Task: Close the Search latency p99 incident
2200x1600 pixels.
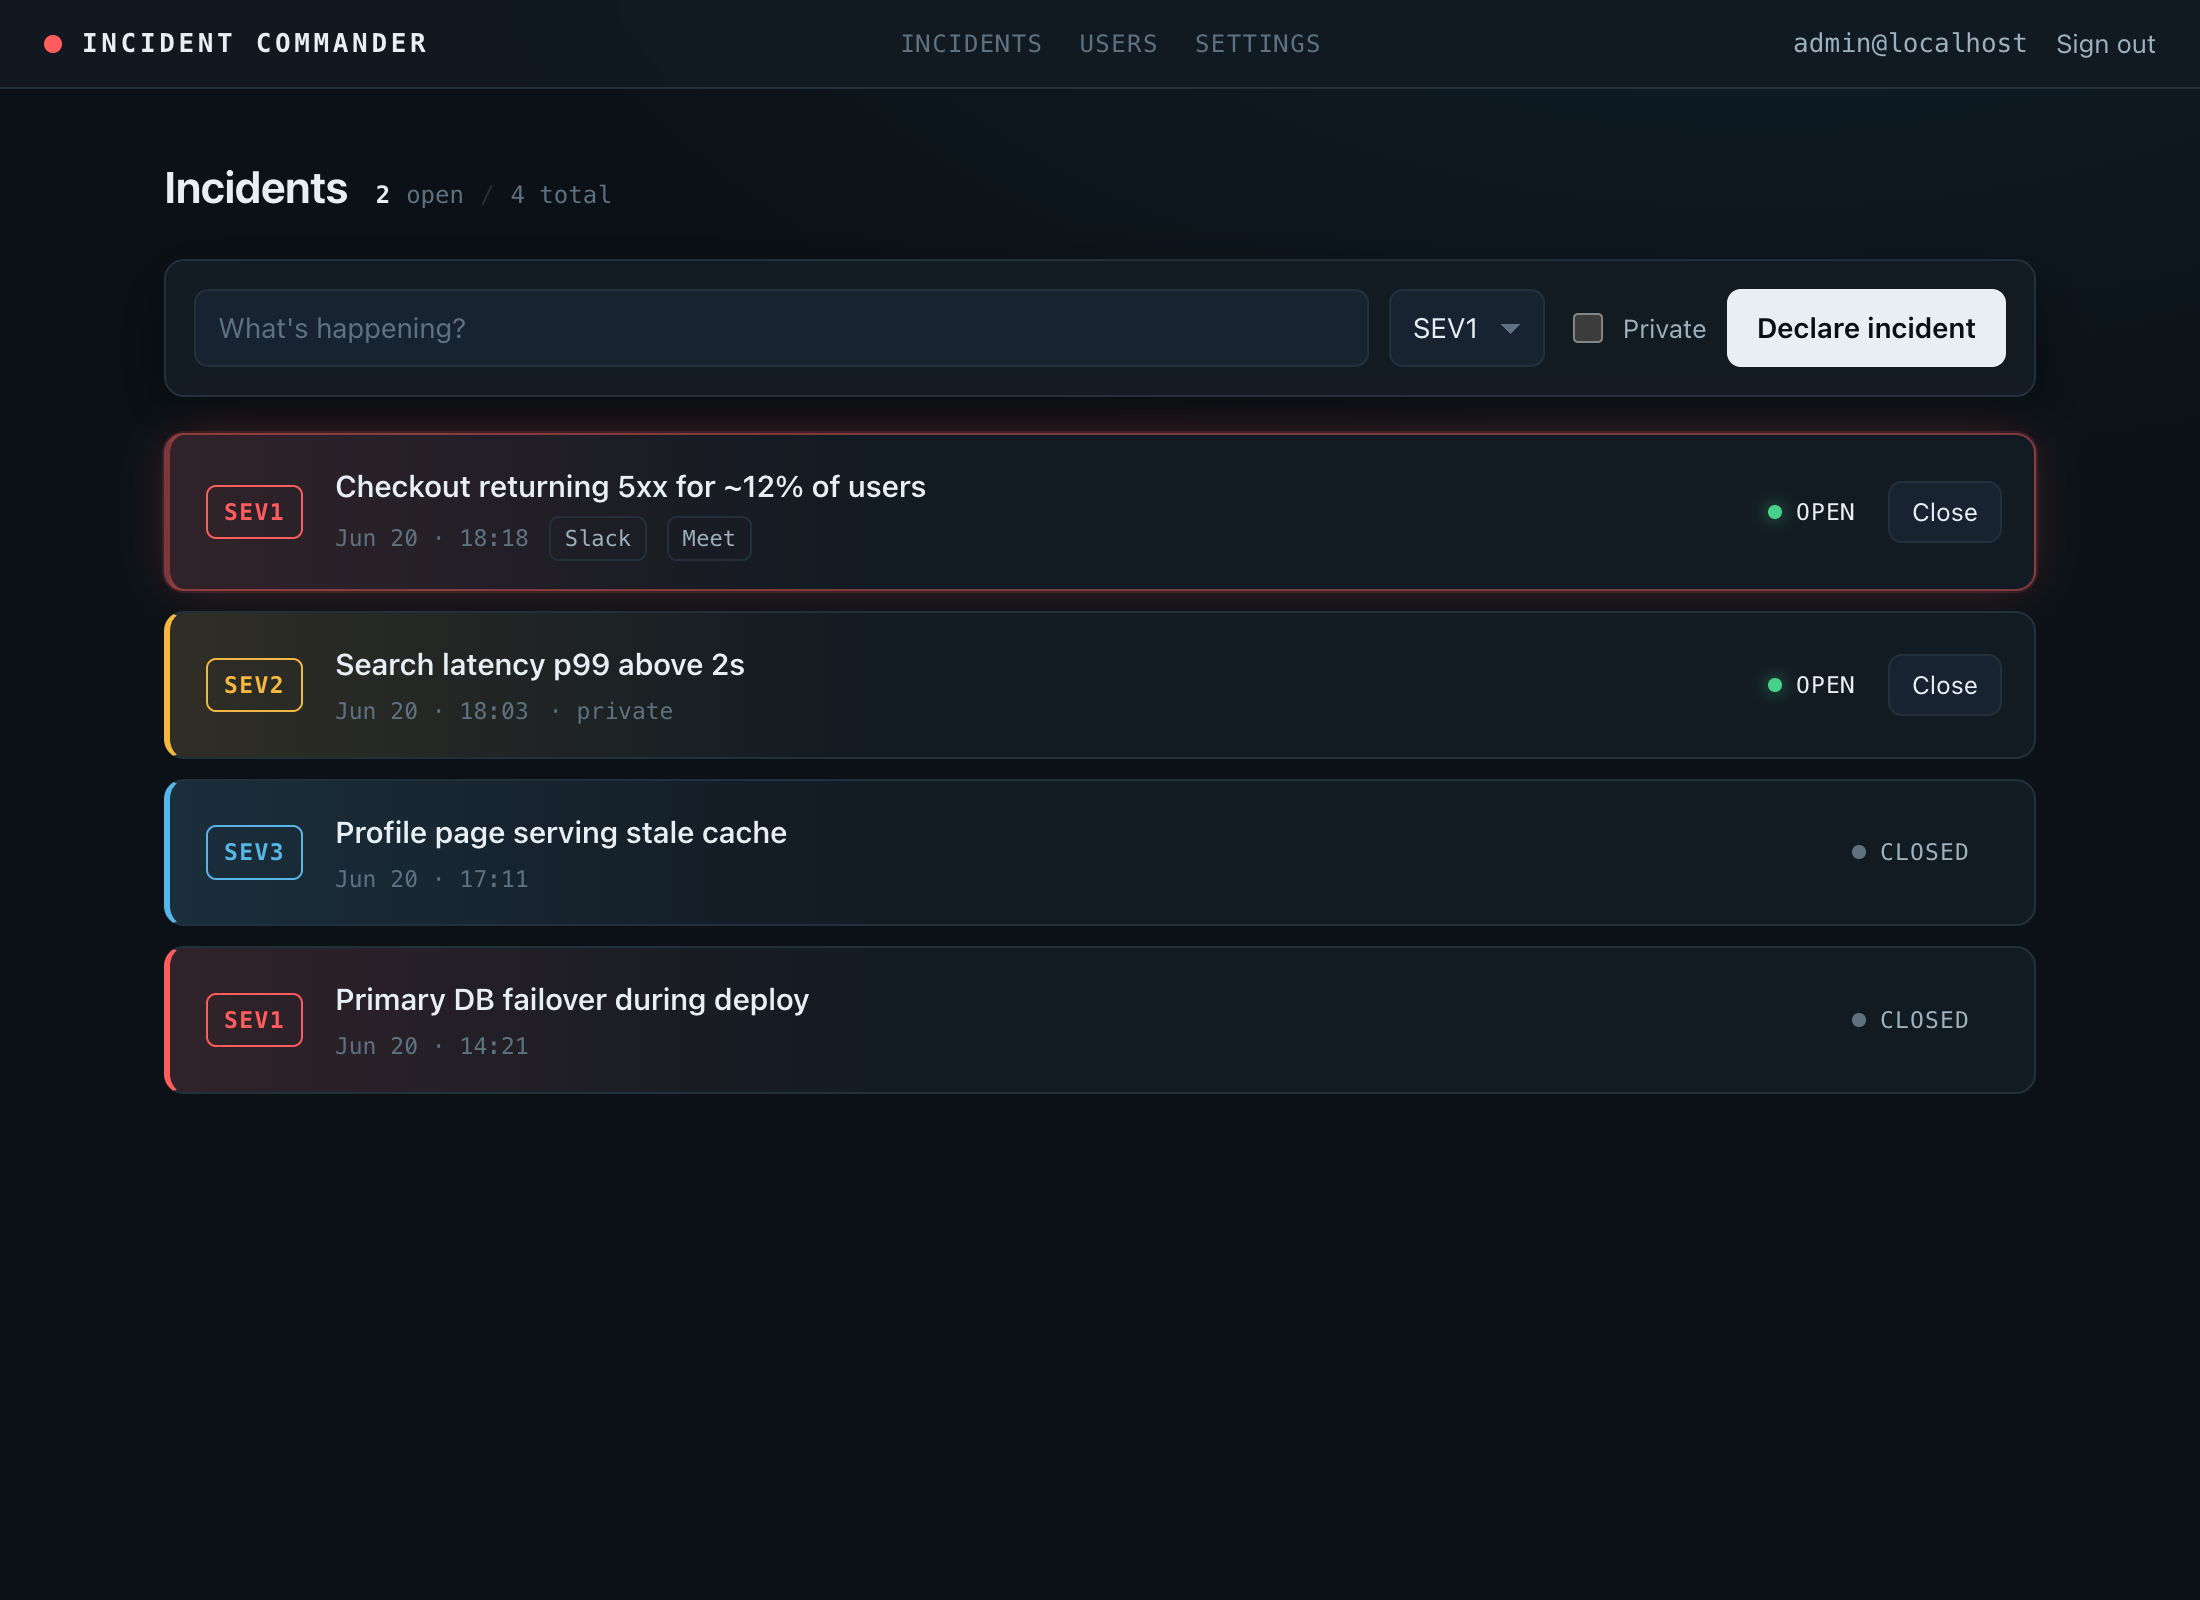Action: pyautogui.click(x=1944, y=685)
